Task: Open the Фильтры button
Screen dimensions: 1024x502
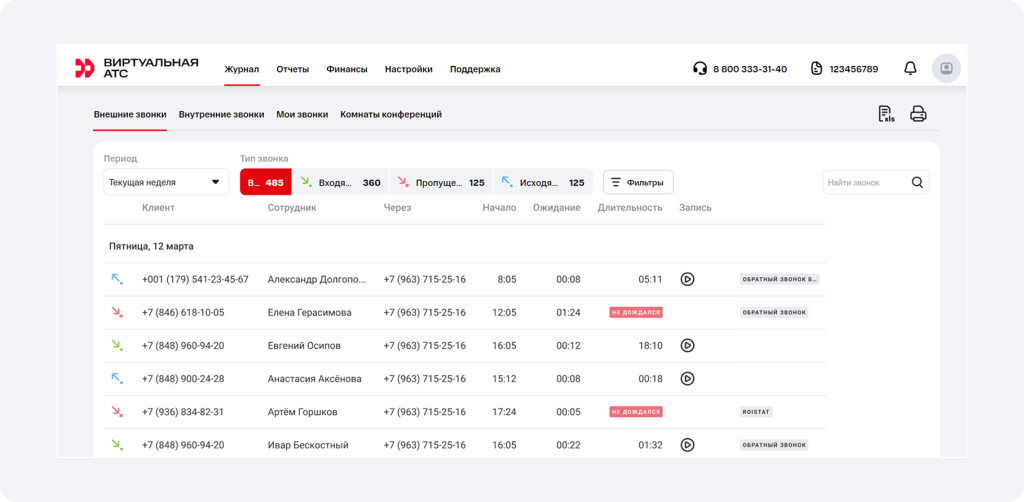Action: click(x=638, y=182)
